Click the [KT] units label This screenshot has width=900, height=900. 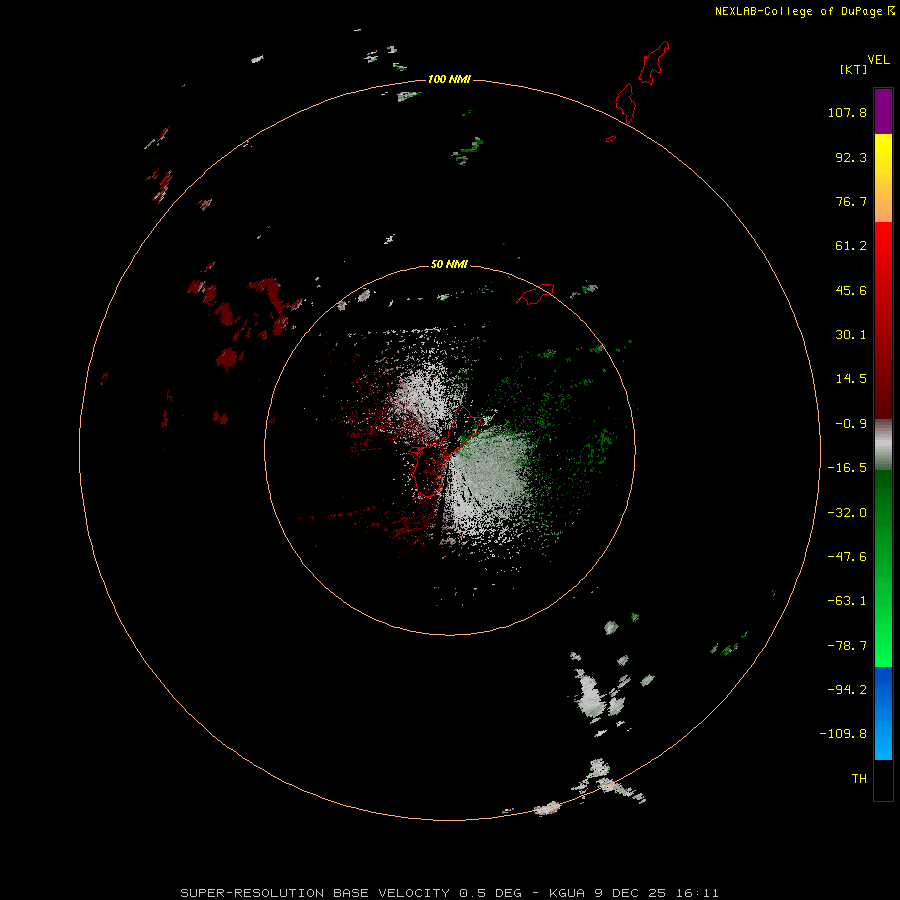(x=854, y=69)
